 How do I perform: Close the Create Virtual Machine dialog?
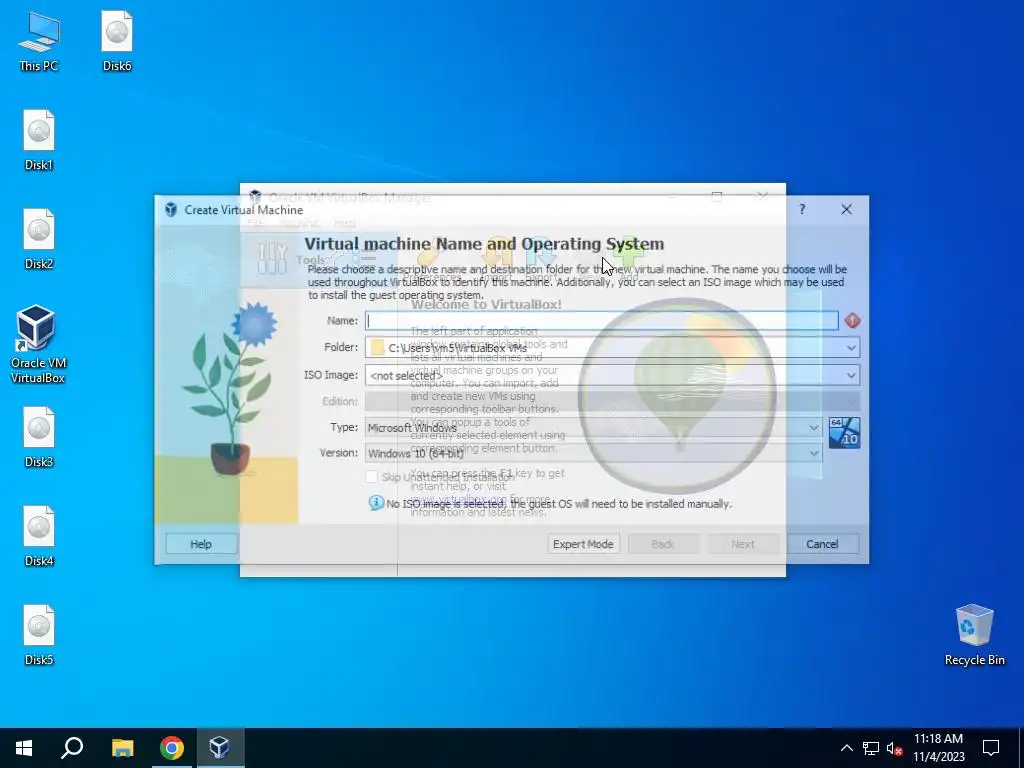846,210
